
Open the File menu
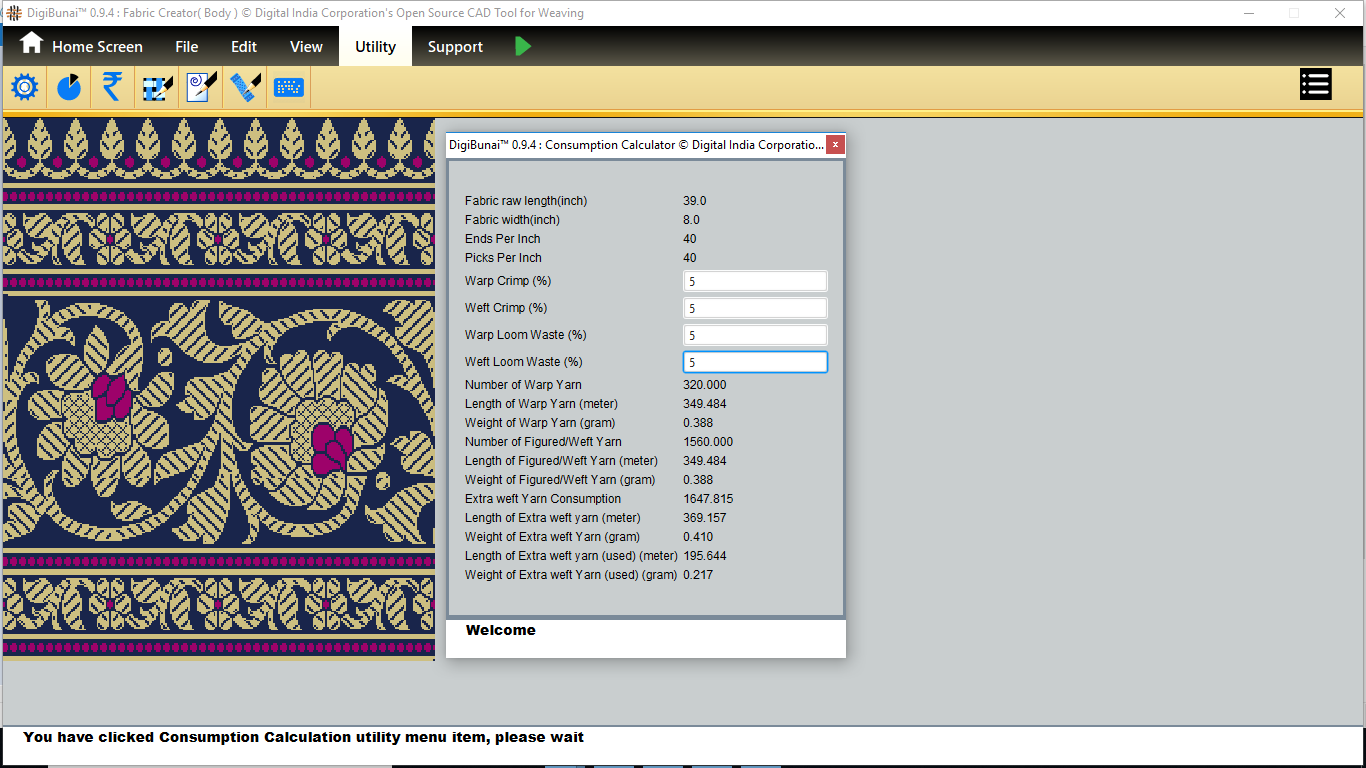[187, 47]
